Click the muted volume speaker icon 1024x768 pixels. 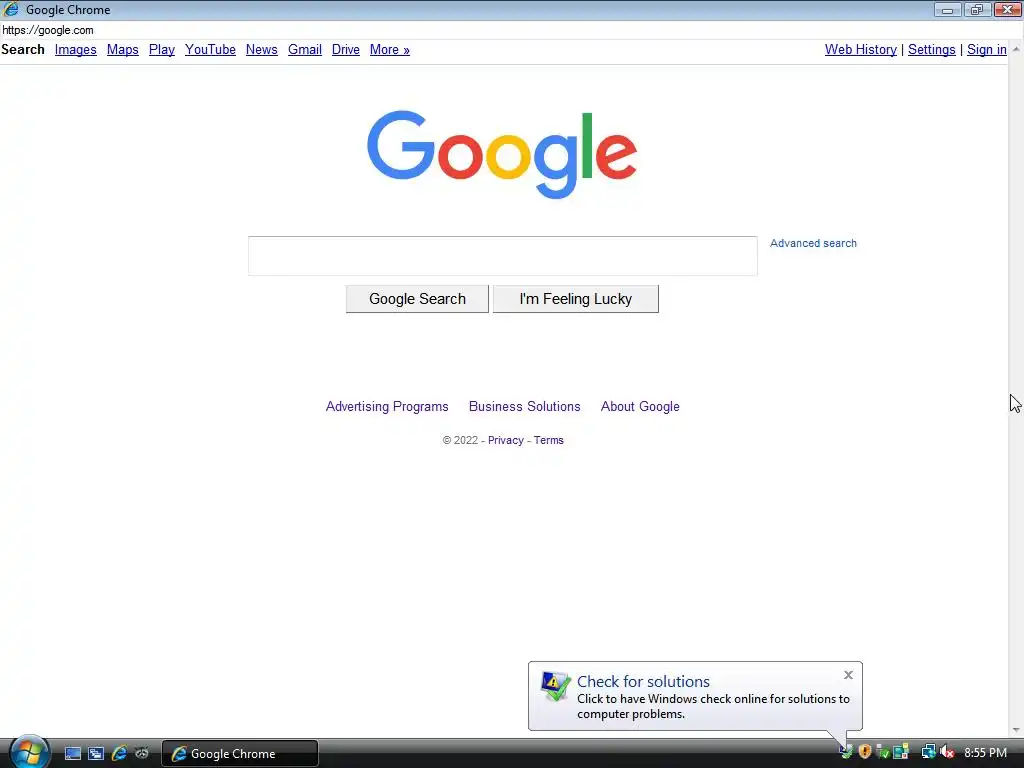(947, 752)
